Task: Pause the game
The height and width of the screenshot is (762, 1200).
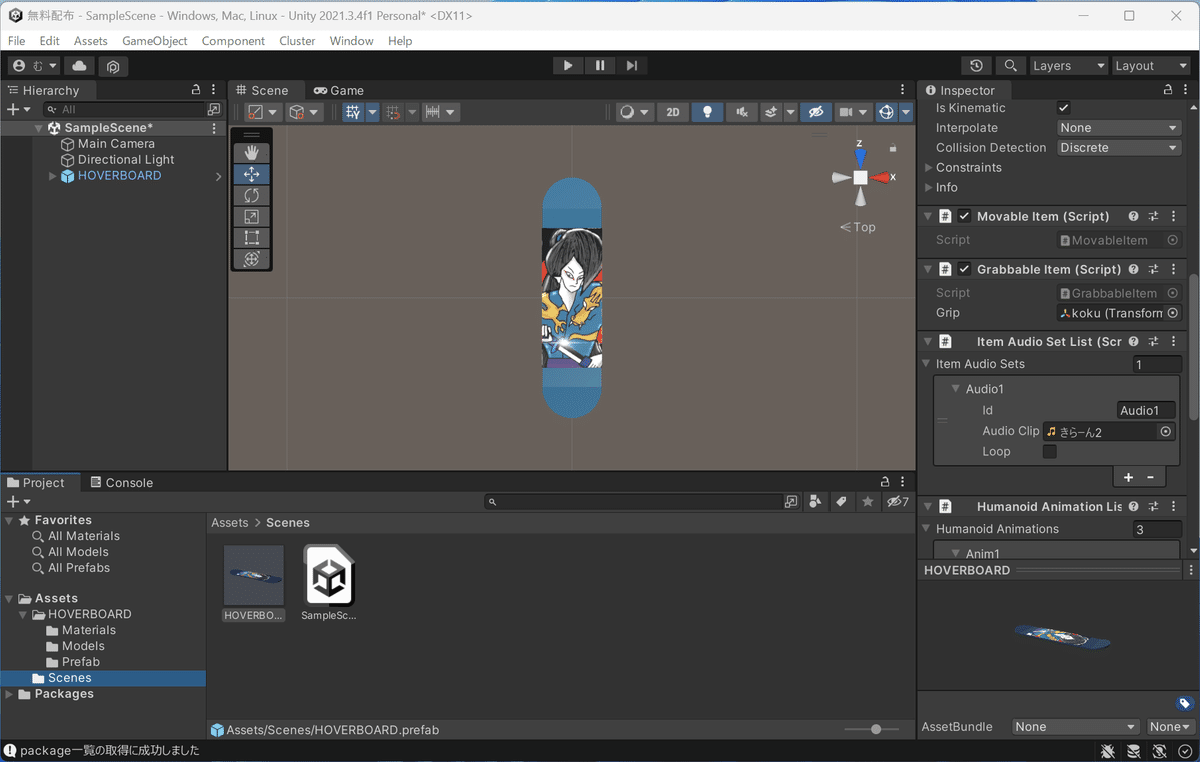Action: [x=600, y=66]
